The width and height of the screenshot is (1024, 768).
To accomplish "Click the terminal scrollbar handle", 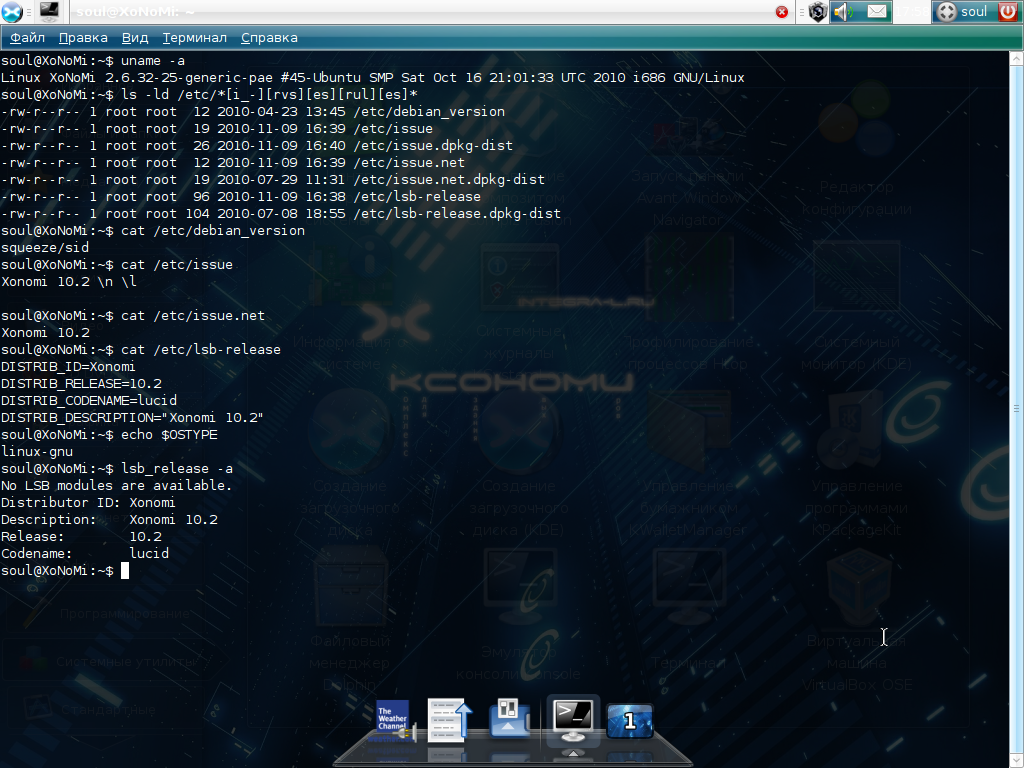I will (1016, 409).
